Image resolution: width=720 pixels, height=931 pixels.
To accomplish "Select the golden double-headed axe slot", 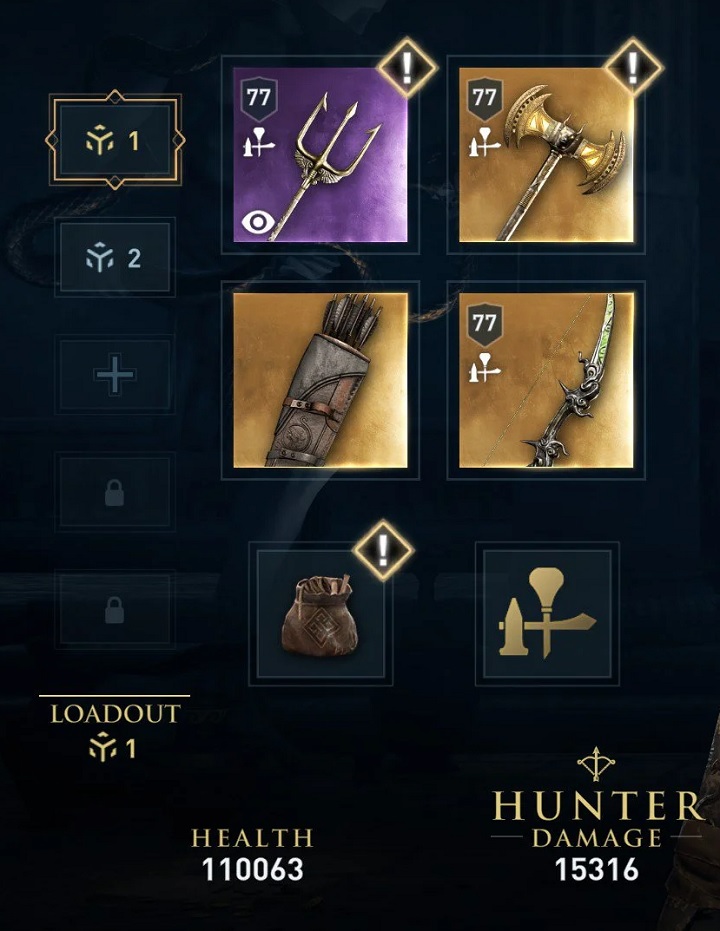I will 546,154.
